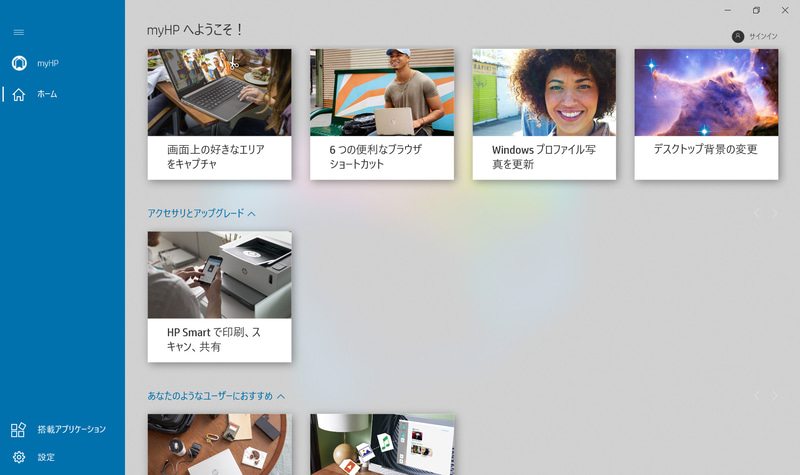
Task: Click the myHP sidebar label
Action: click(x=48, y=63)
